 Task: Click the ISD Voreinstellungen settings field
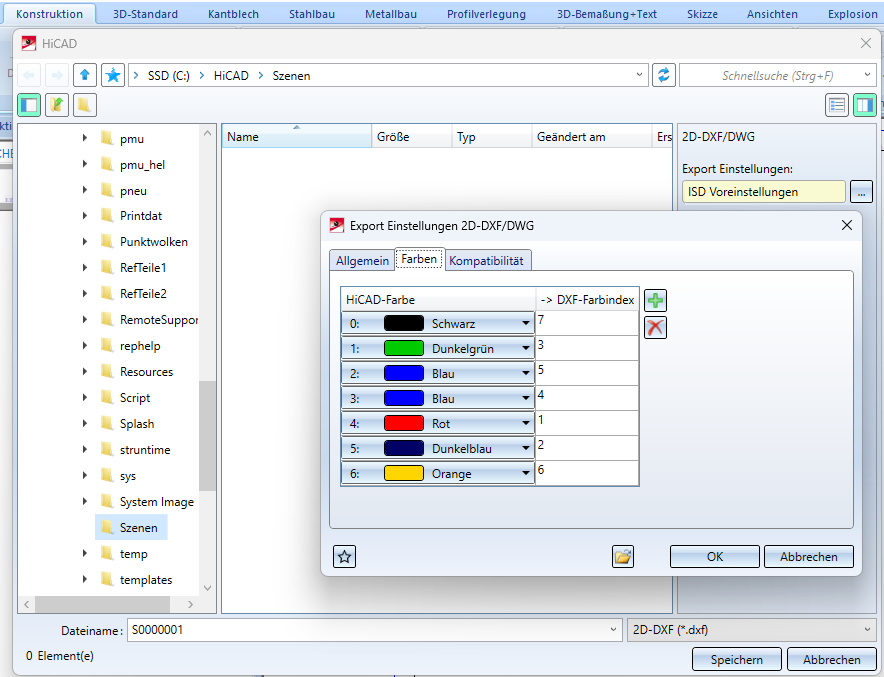pos(763,192)
